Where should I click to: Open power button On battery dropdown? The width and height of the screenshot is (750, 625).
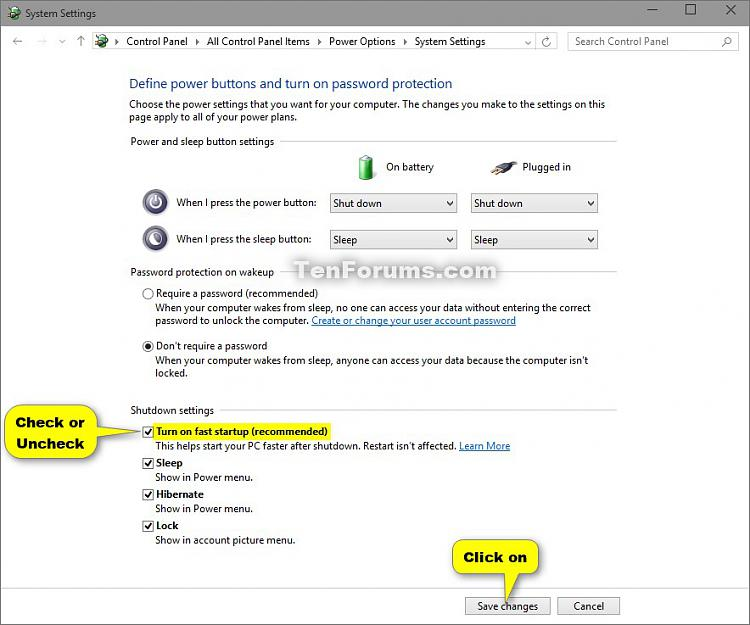point(393,204)
